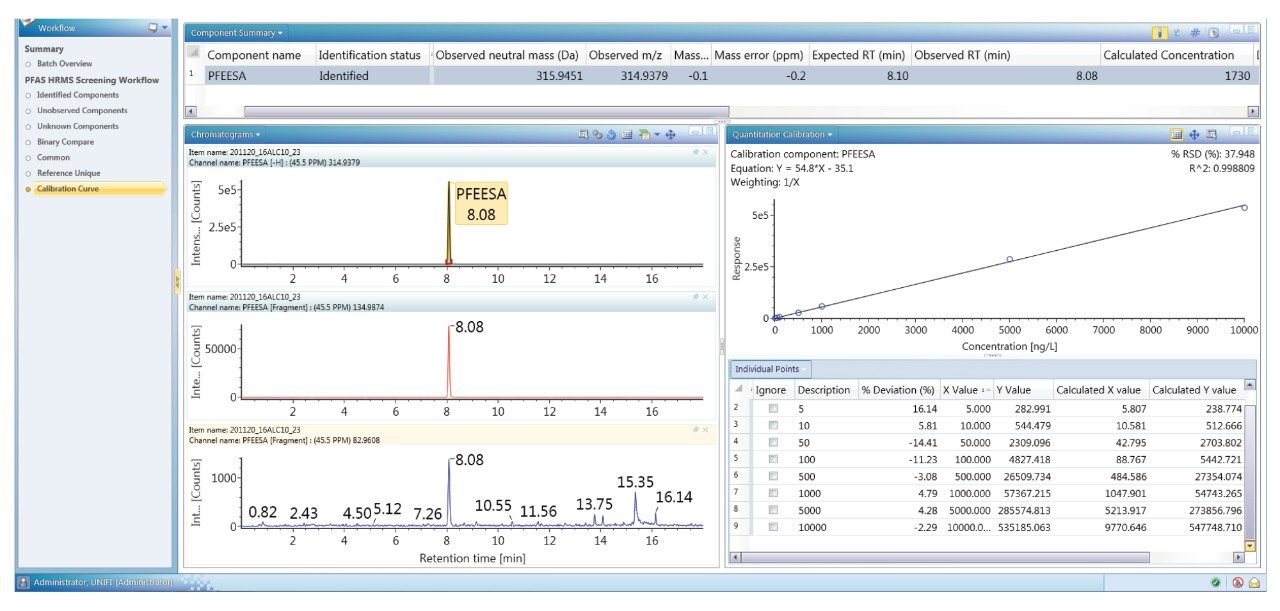Go to Batch Overview in the Summary section

[x=64, y=64]
